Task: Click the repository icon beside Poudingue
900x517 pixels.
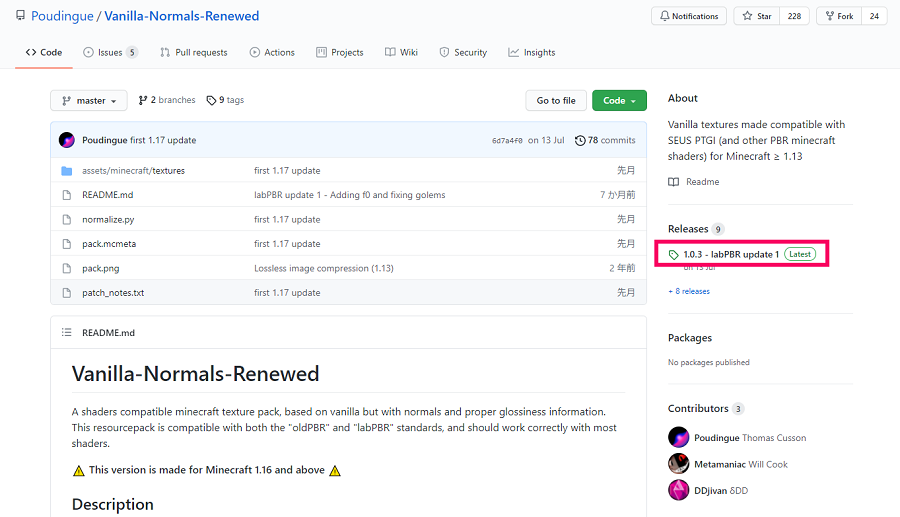Action: pyautogui.click(x=21, y=15)
